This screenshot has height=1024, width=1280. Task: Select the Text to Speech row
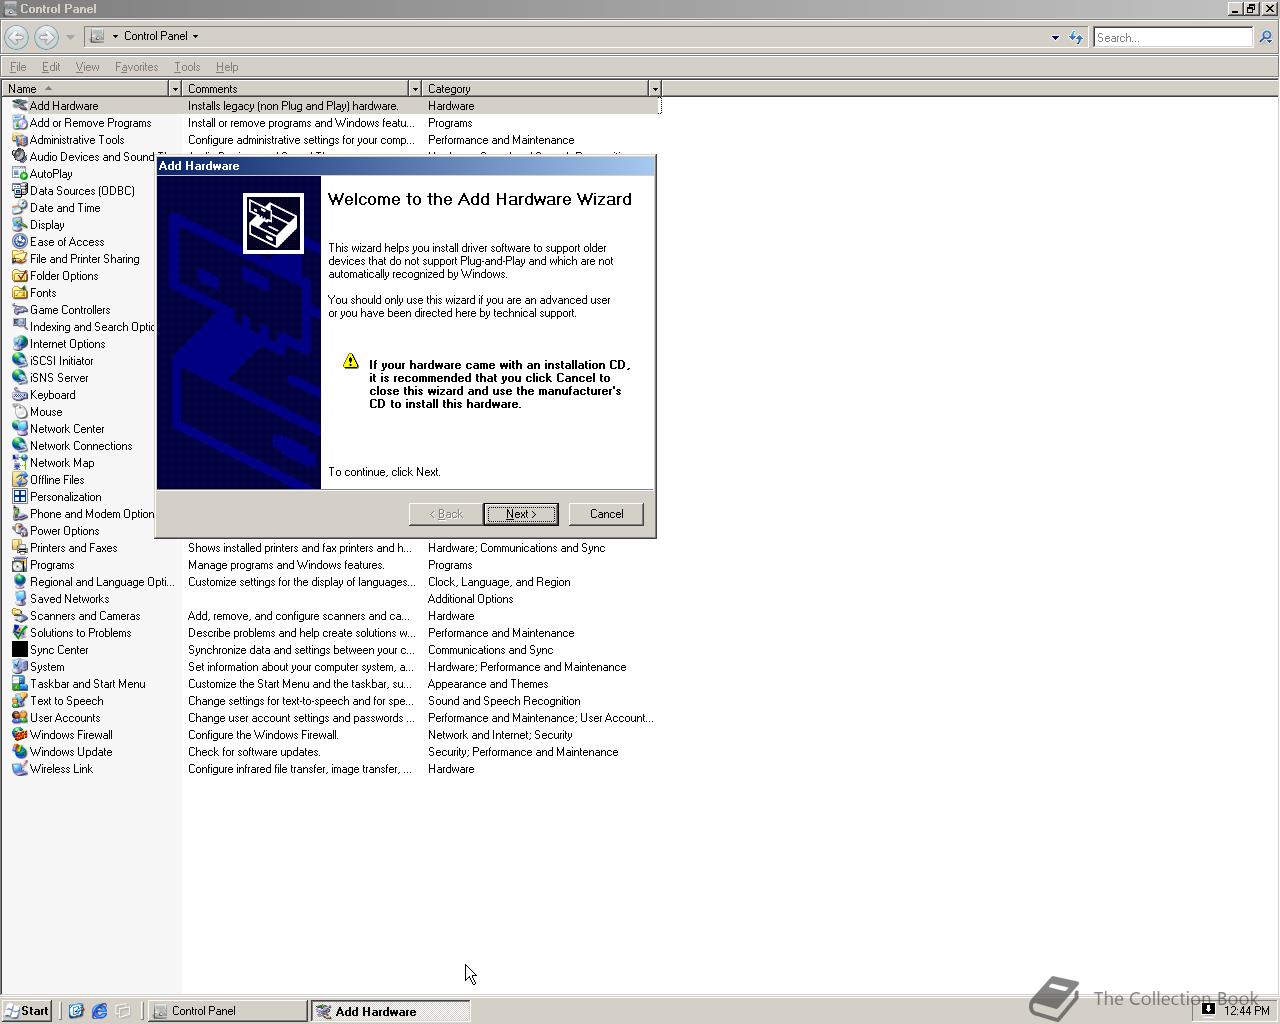(x=331, y=701)
